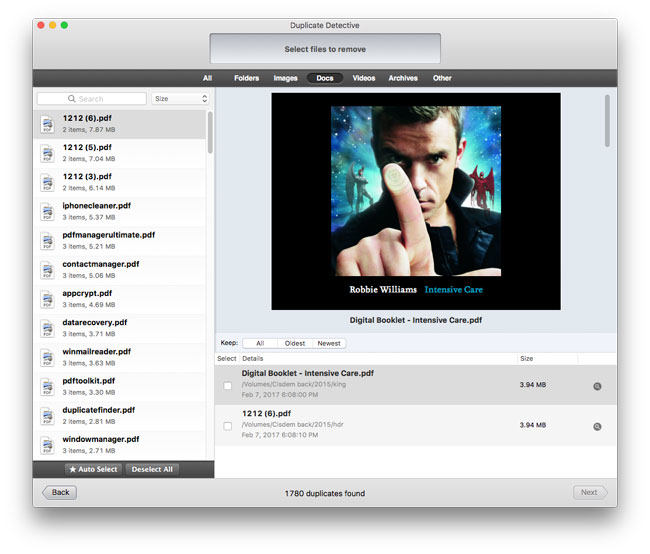Click the search magnifier icon
This screenshot has height=554, width=650.
(72, 98)
